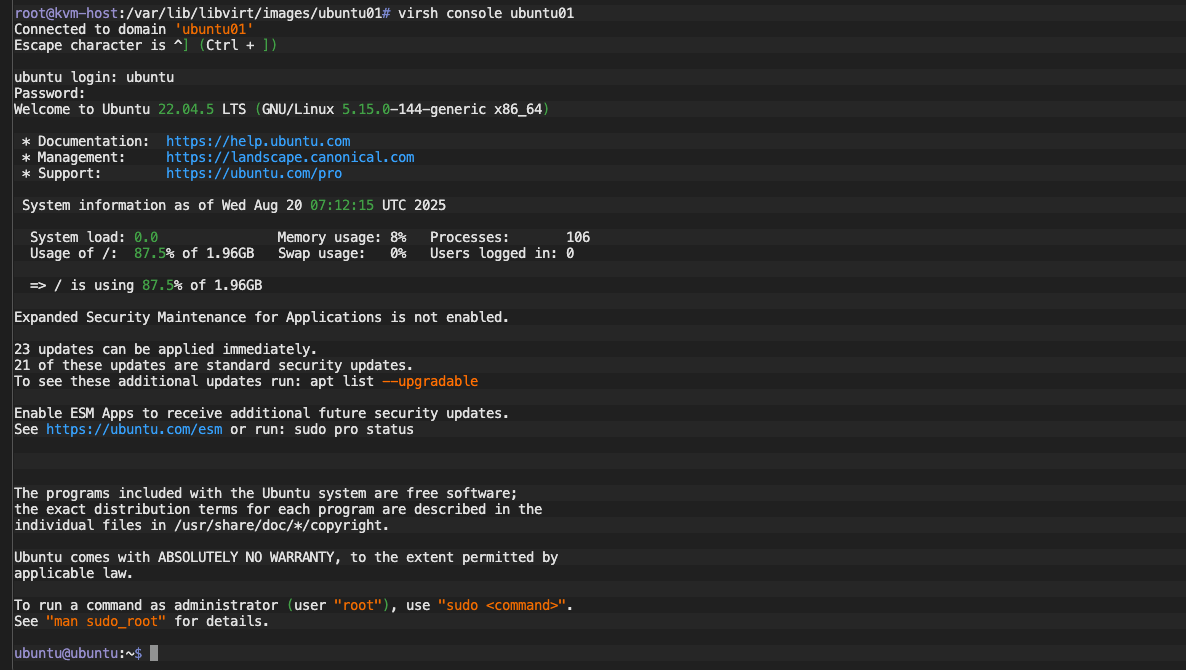The height and width of the screenshot is (670, 1186).
Task: Click the ubuntu@ubuntu shell prompt text
Action: 66,653
